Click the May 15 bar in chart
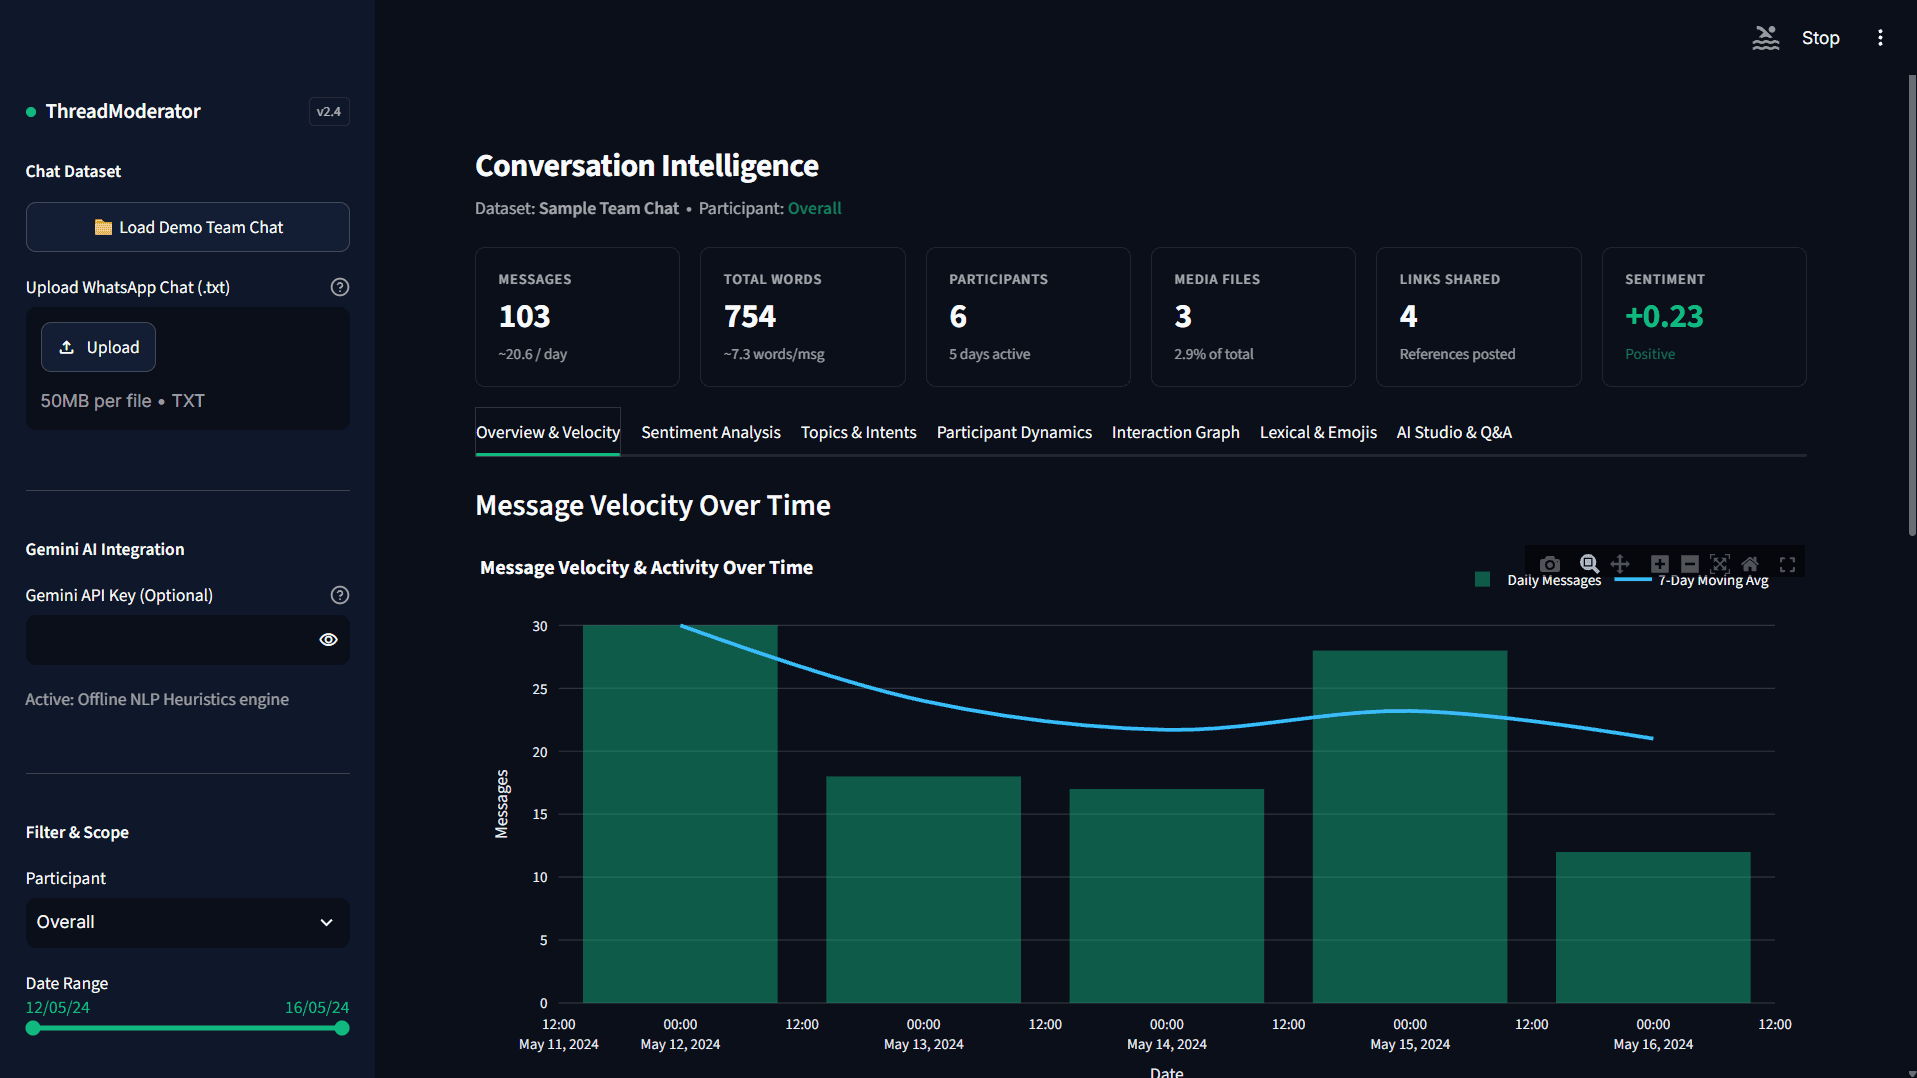This screenshot has width=1917, height=1078. [x=1409, y=827]
